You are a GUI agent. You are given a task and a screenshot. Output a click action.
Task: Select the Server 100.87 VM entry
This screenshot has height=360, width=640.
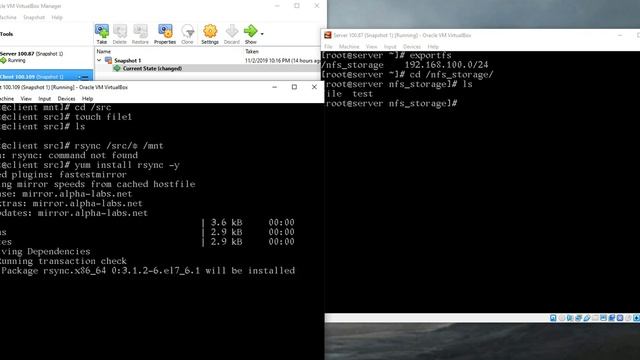coord(46,57)
